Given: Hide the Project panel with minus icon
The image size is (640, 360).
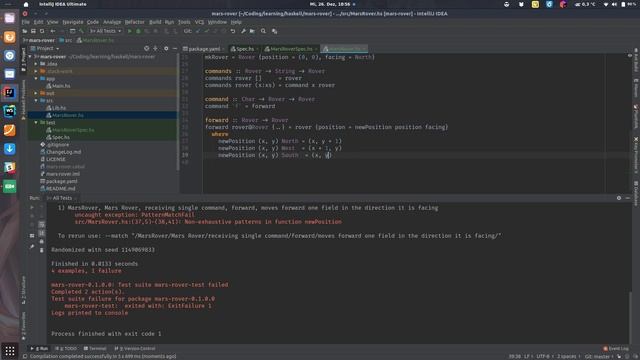Looking at the screenshot, I should click(175, 48).
